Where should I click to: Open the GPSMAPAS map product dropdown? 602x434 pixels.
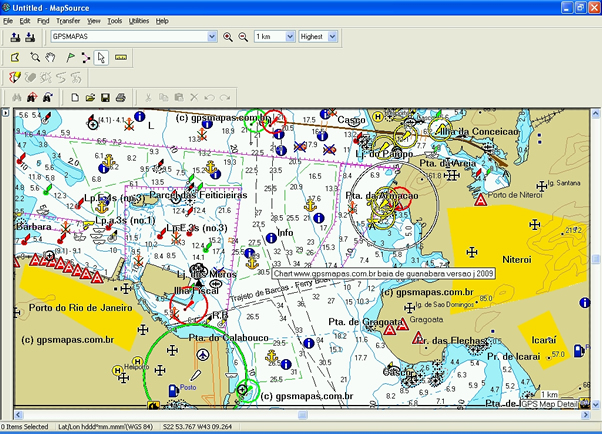[211, 37]
